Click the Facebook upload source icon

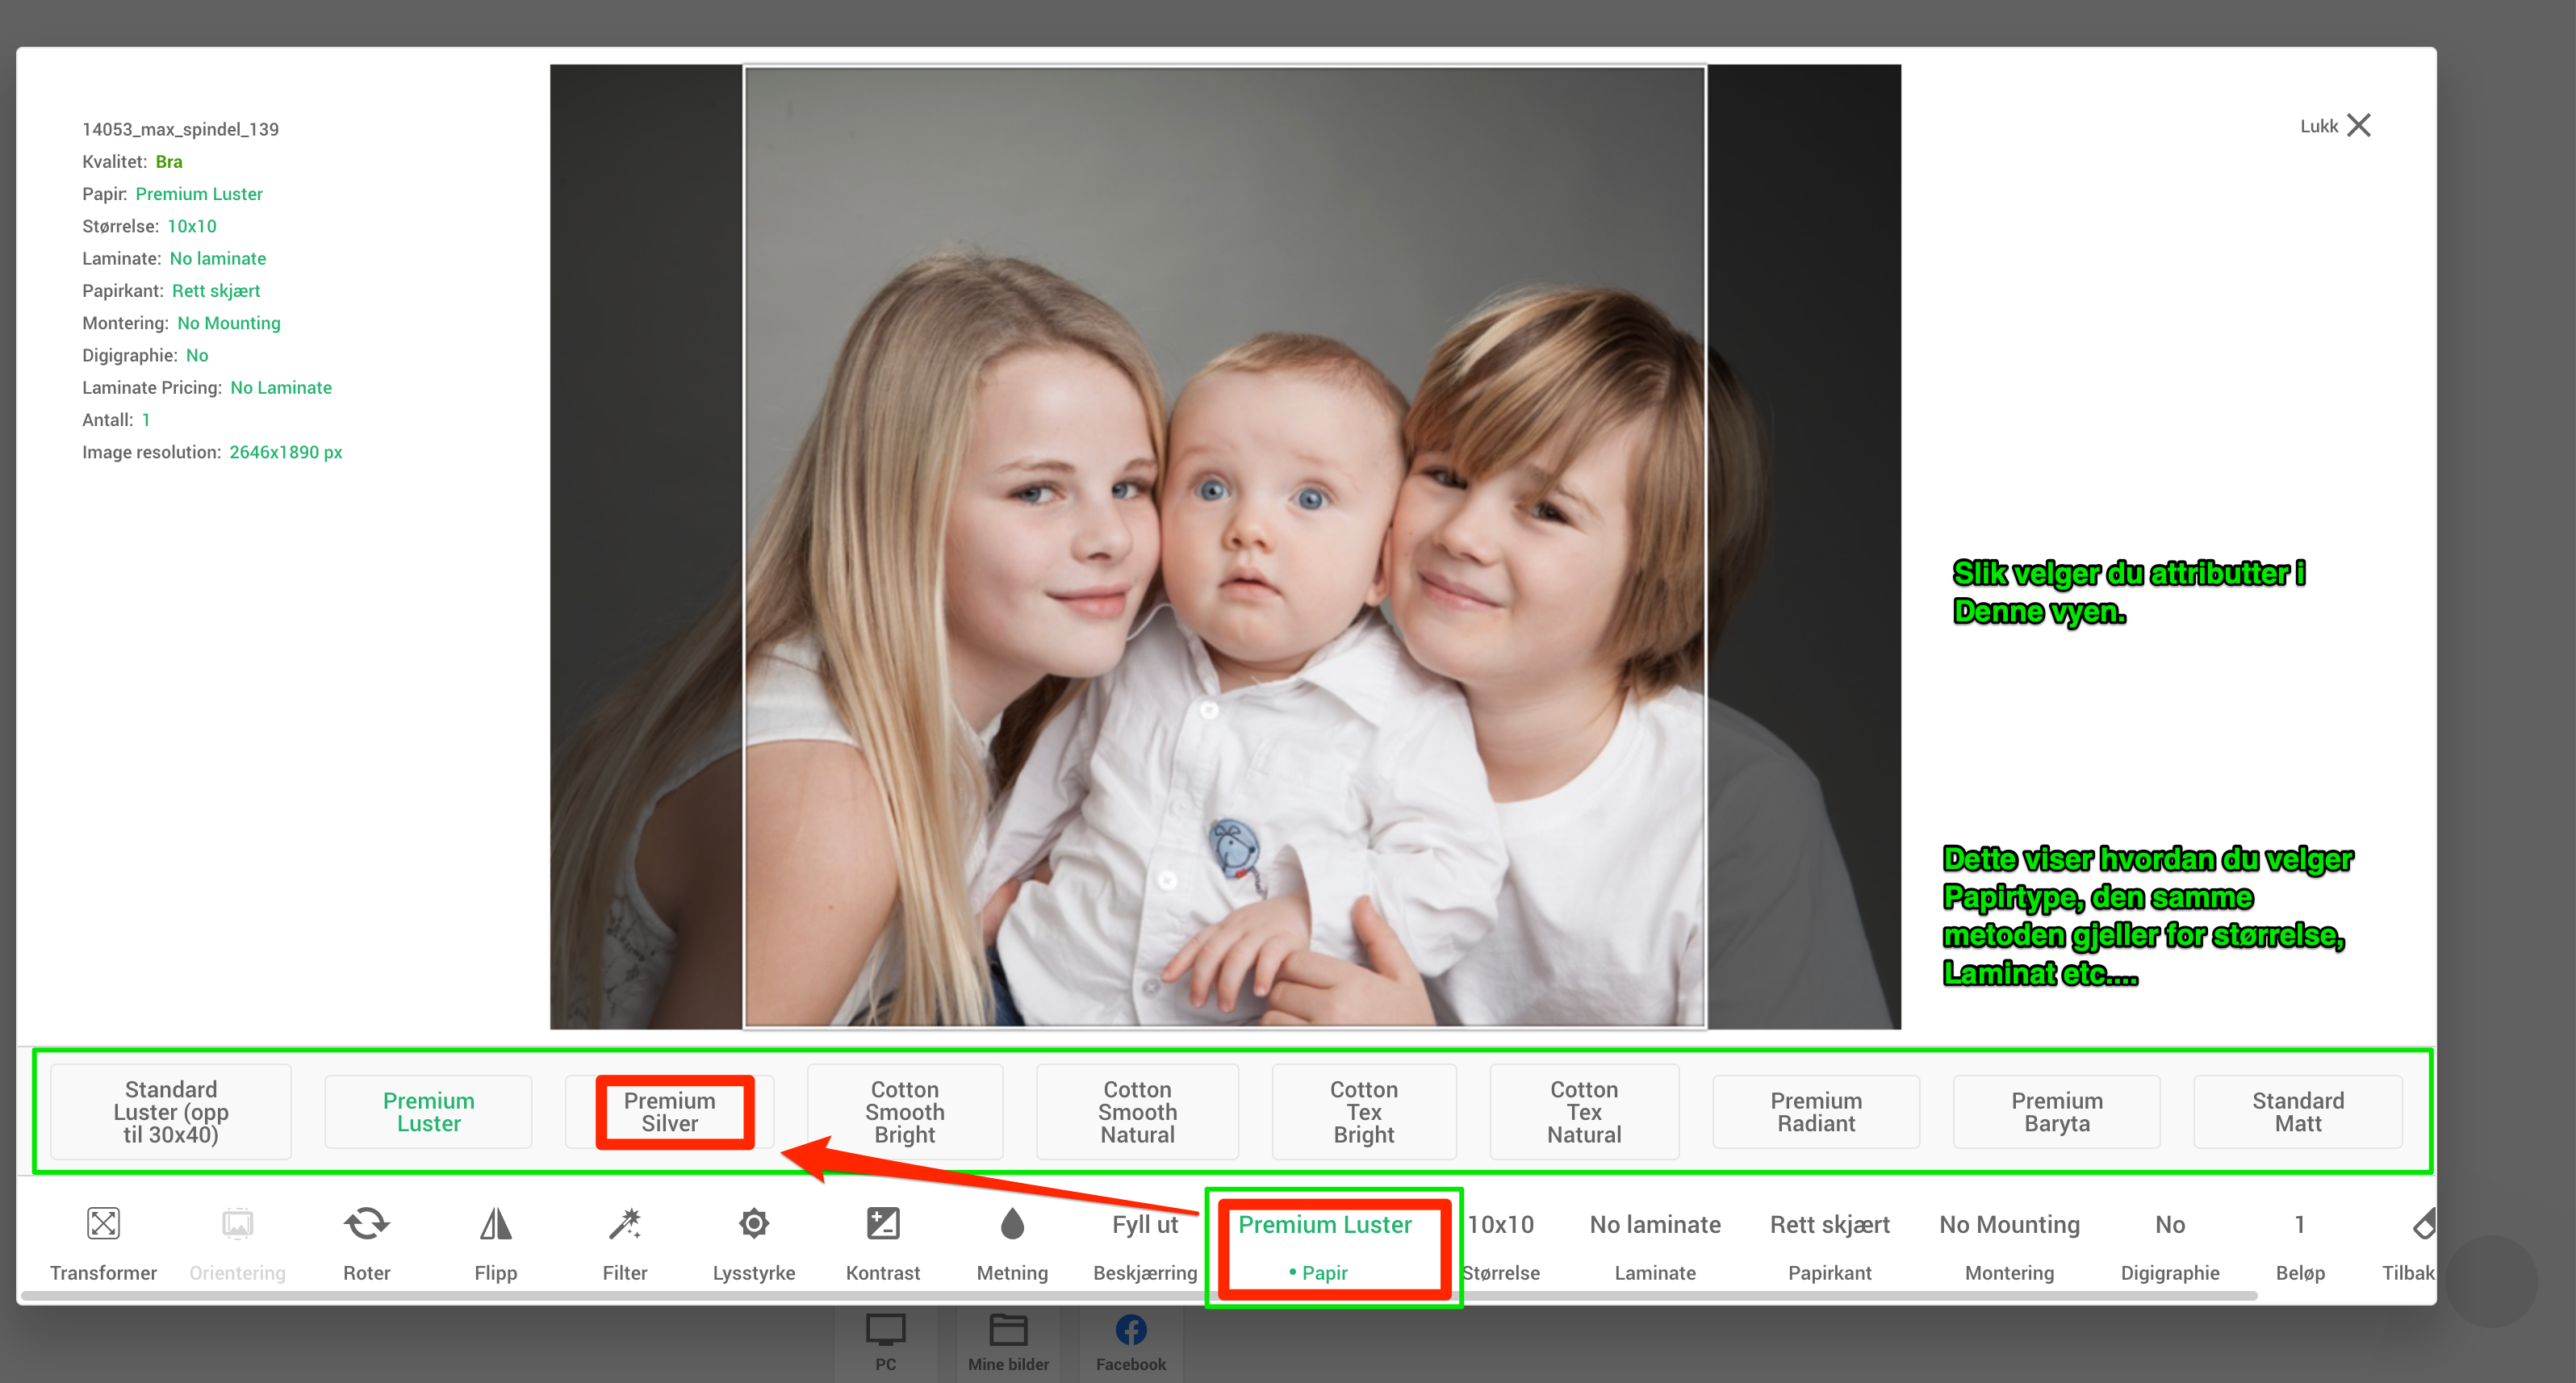click(1130, 1331)
